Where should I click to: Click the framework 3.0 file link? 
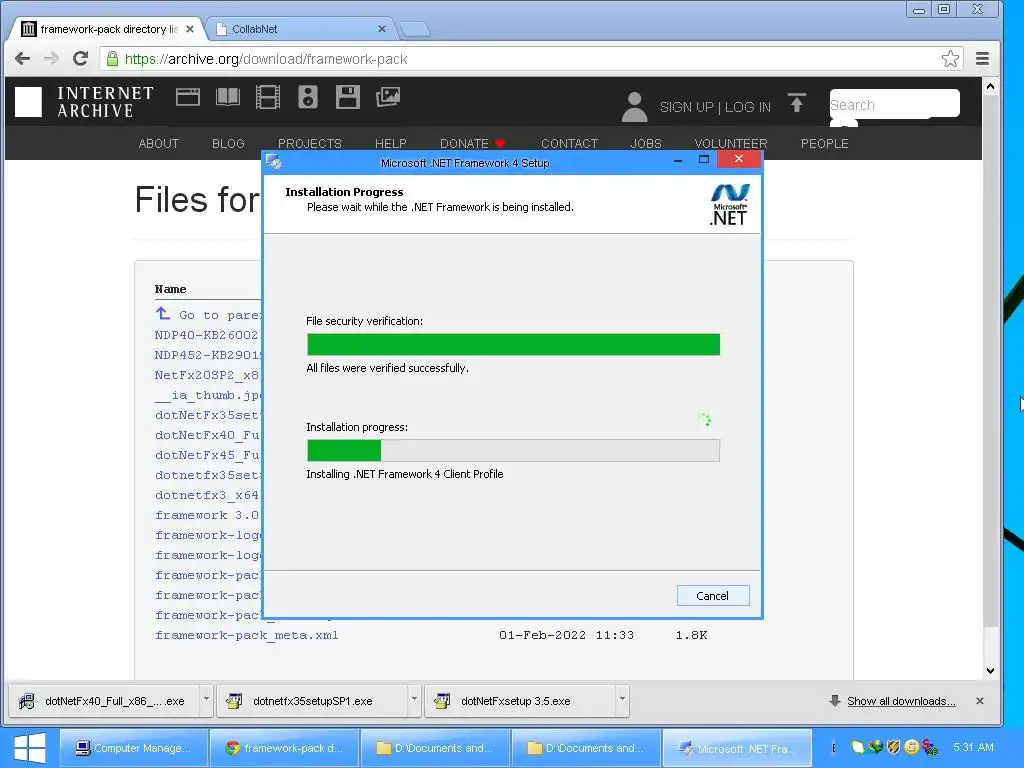(206, 515)
